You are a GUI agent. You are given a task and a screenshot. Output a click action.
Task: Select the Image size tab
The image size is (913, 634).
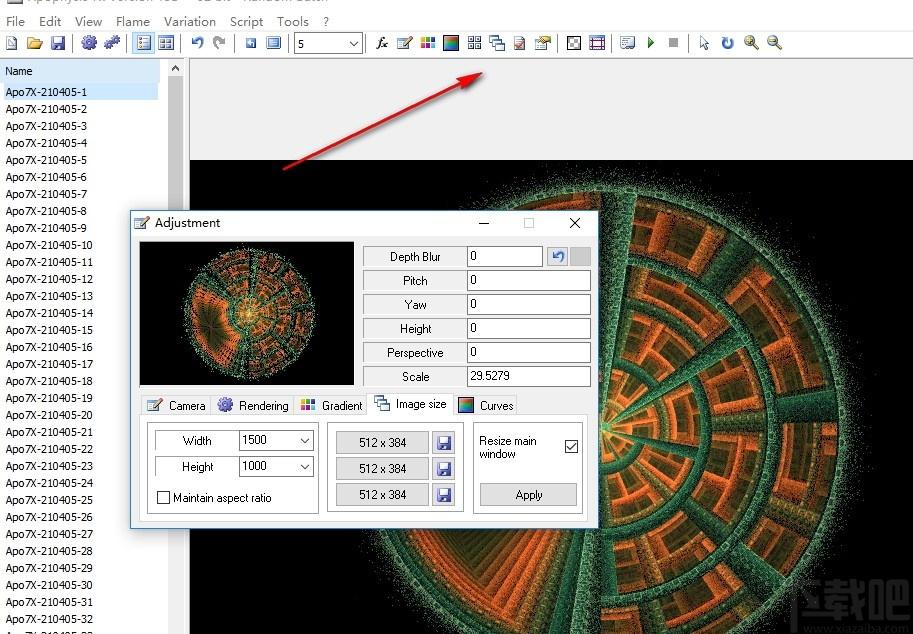tap(410, 403)
